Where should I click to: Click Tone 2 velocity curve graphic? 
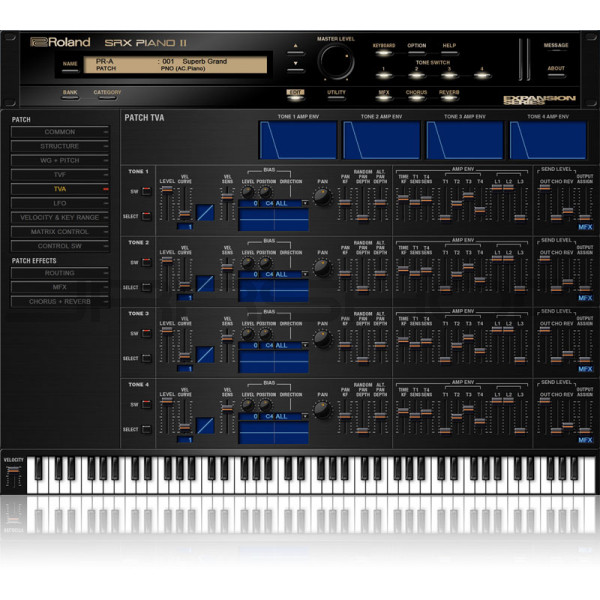(x=205, y=284)
